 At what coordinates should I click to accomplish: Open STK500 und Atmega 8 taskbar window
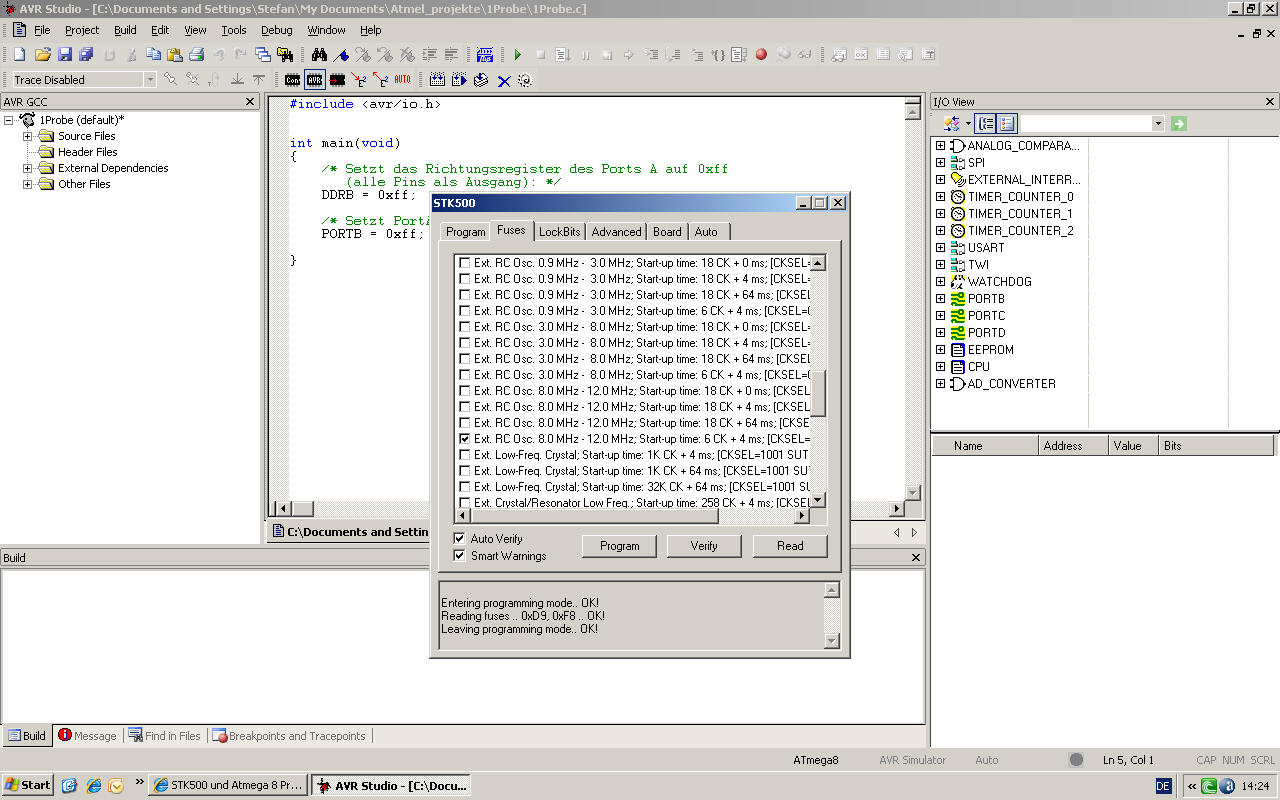click(227, 785)
